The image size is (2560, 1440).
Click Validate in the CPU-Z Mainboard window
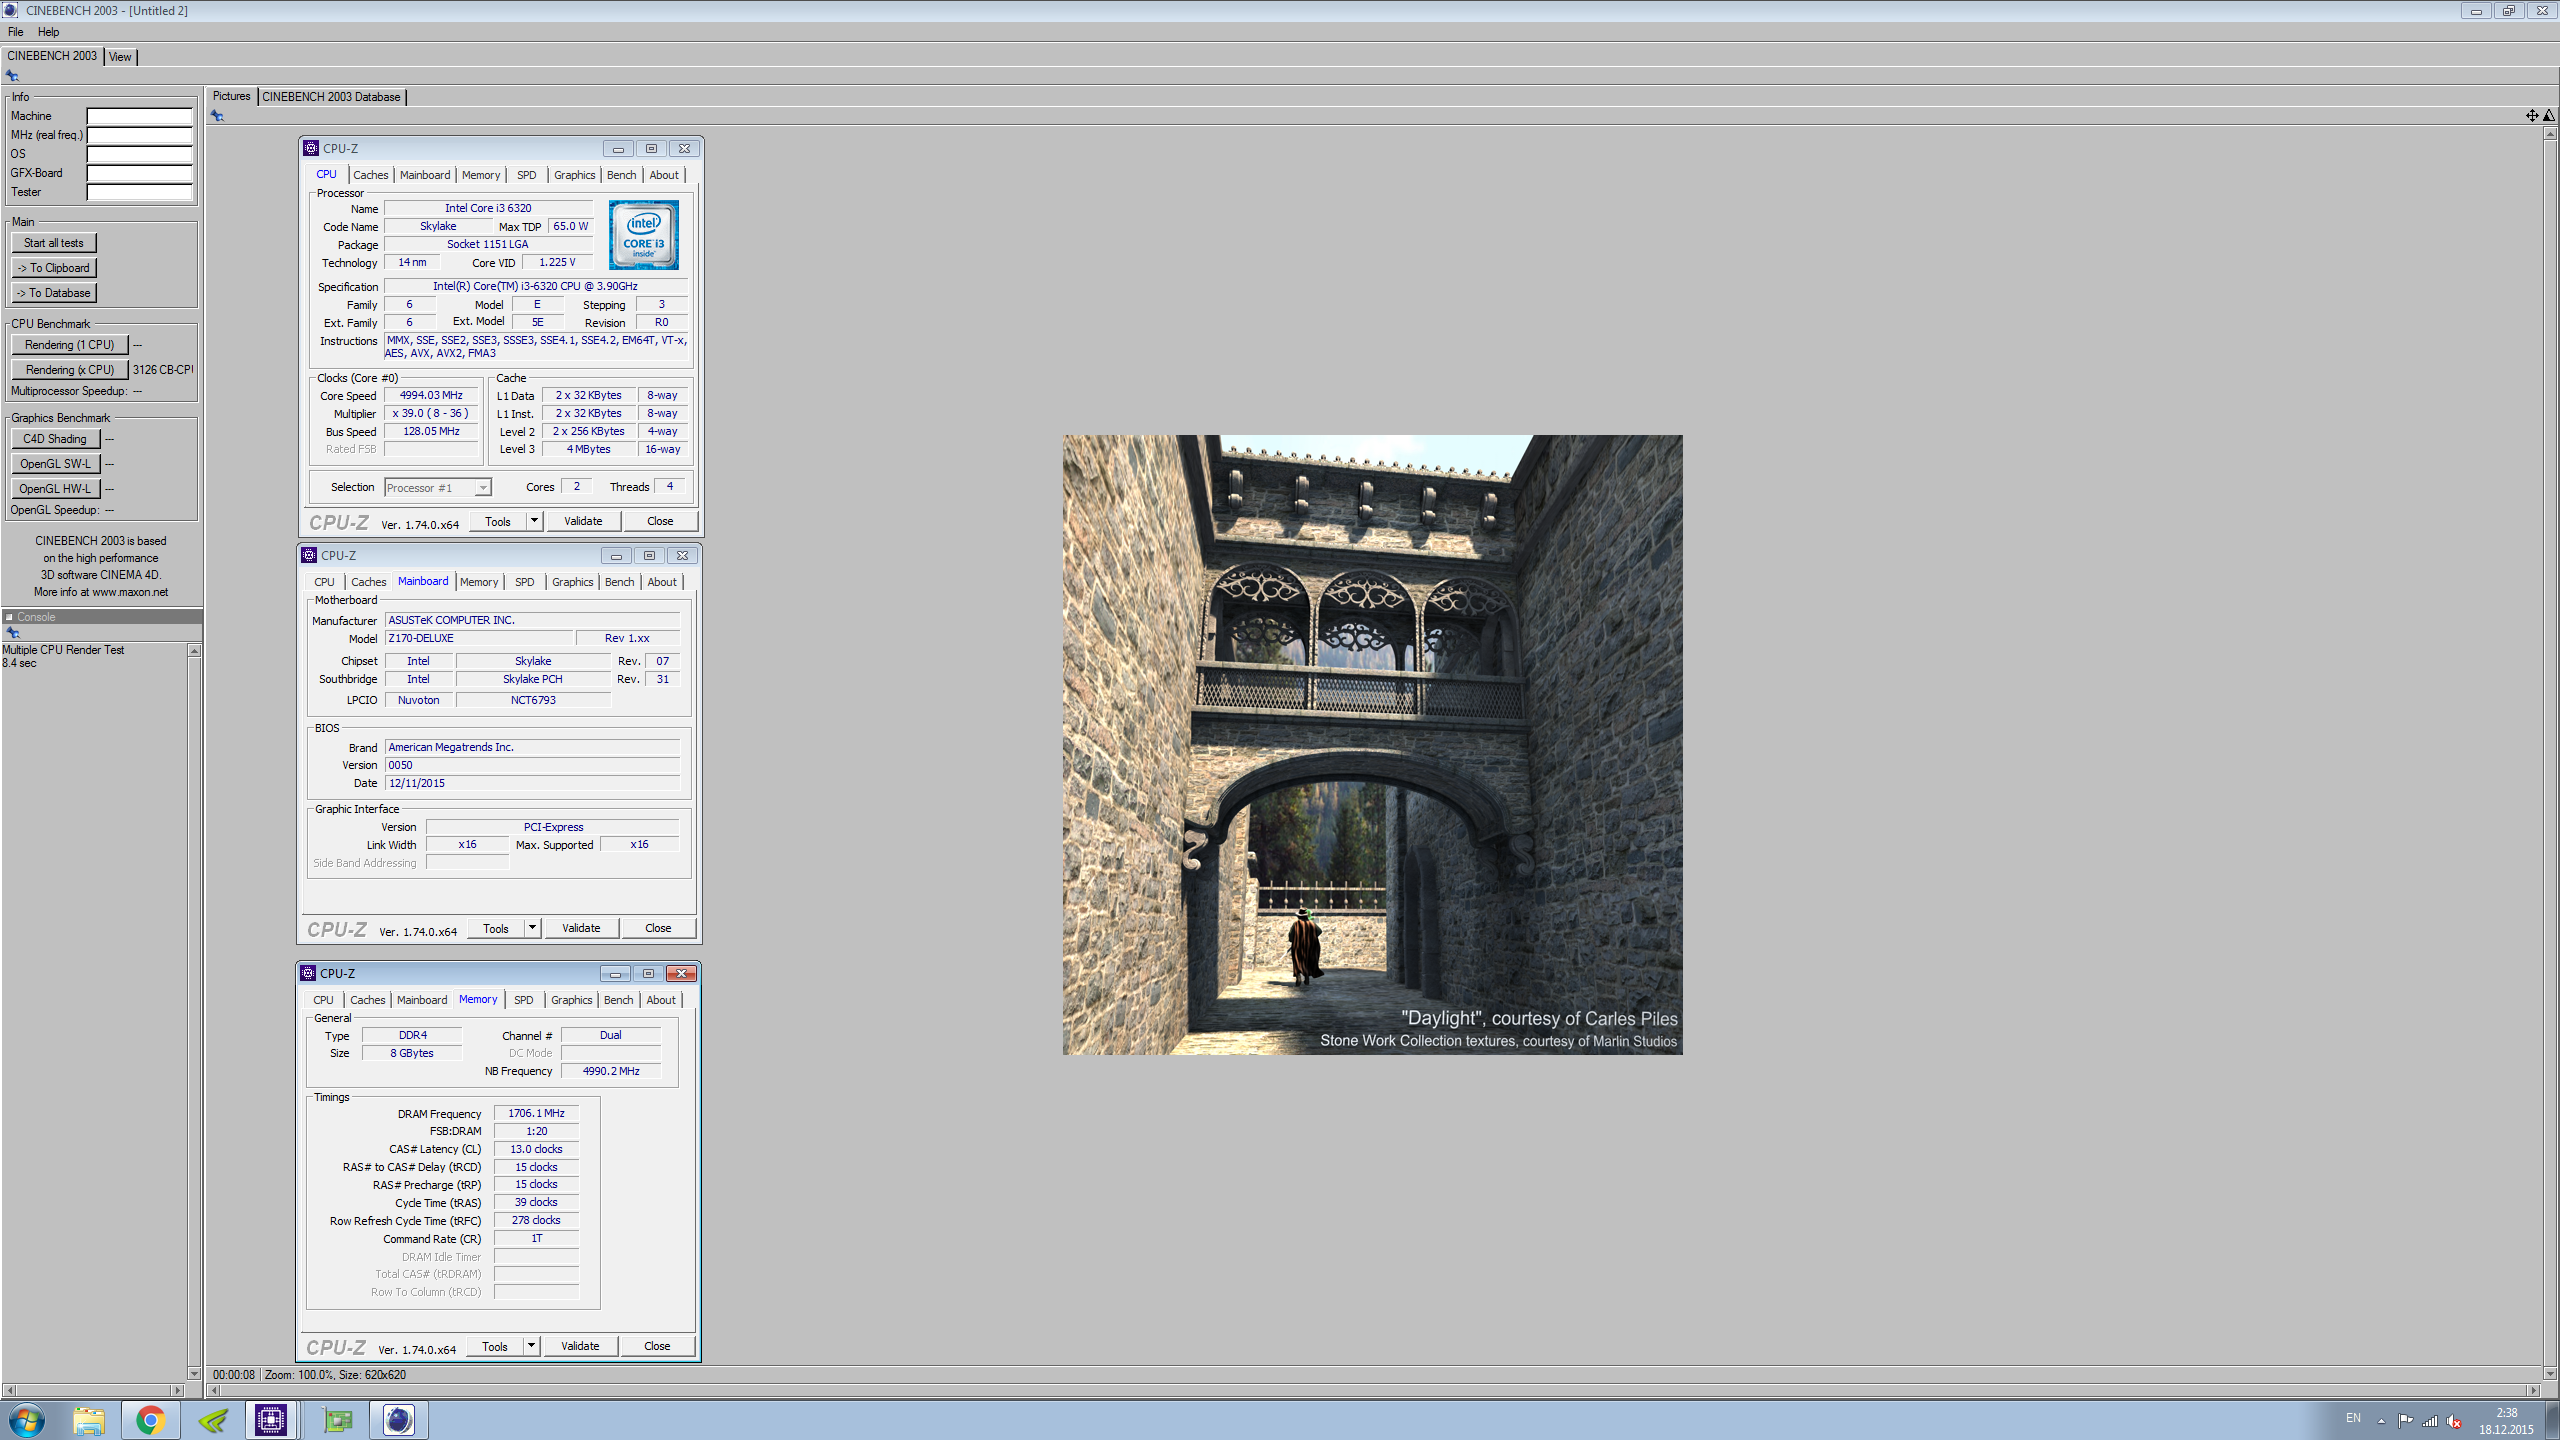point(581,928)
